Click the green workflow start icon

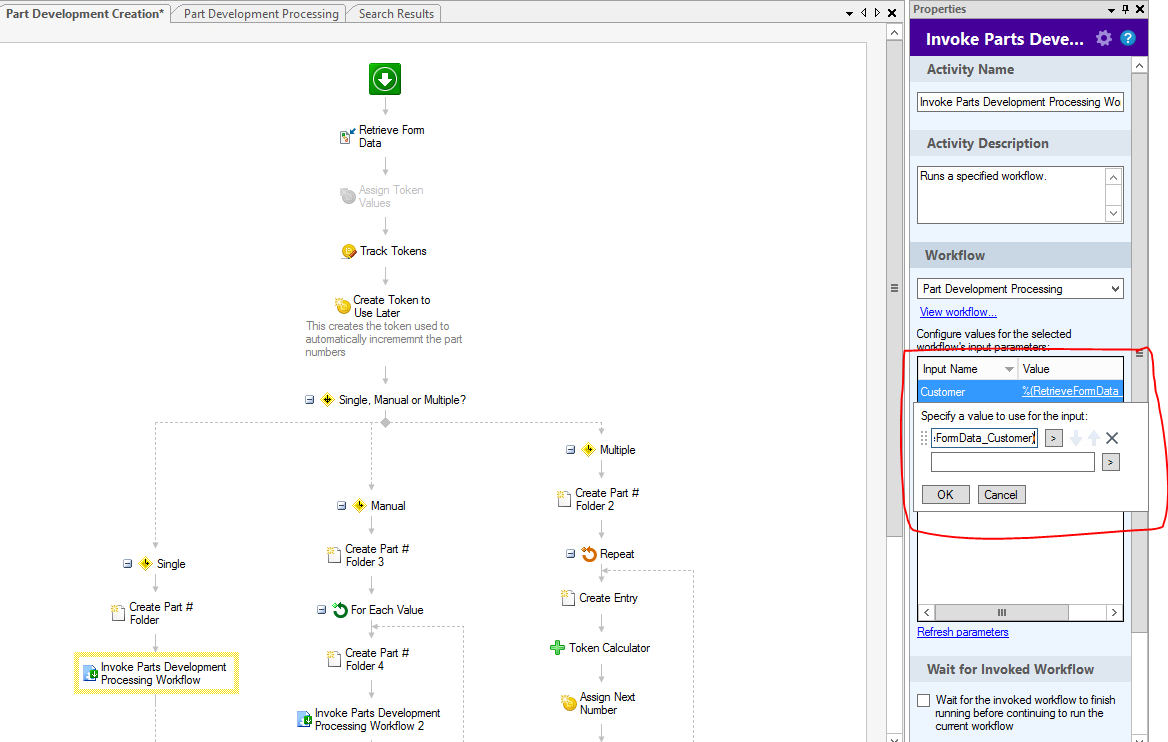pos(385,79)
